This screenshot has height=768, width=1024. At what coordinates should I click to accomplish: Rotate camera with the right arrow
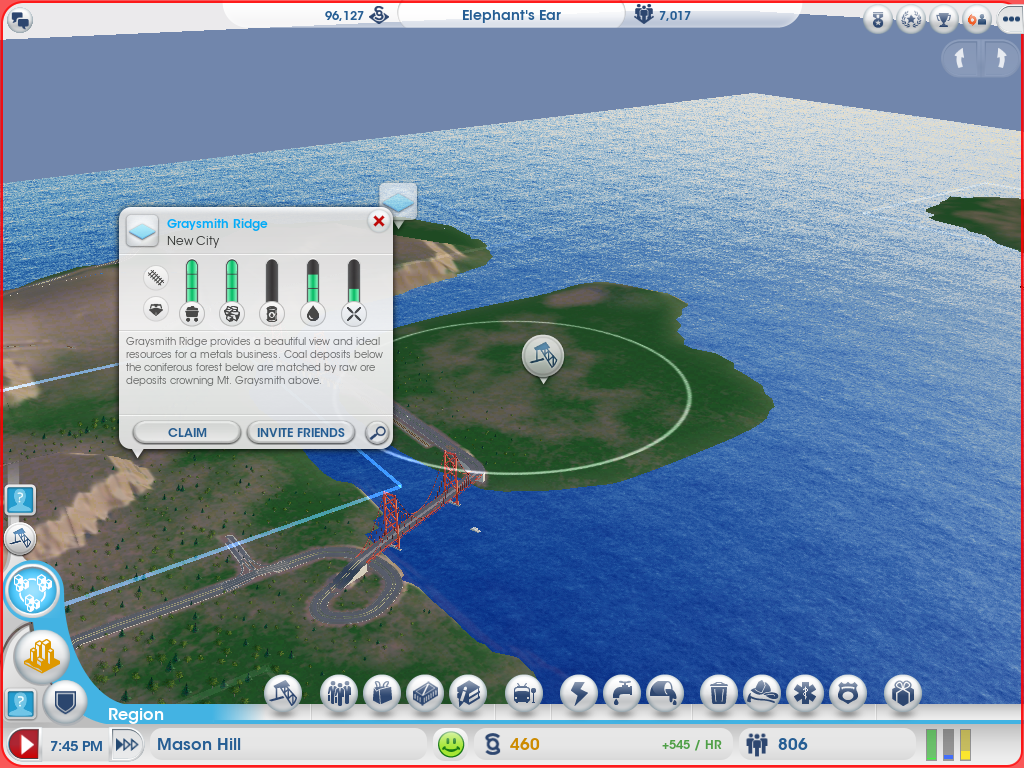(1000, 58)
